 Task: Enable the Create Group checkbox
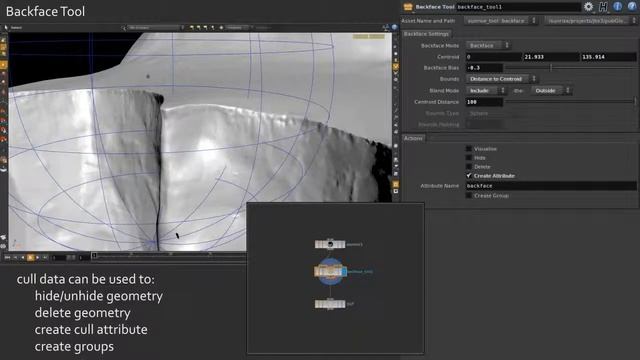pyautogui.click(x=469, y=196)
